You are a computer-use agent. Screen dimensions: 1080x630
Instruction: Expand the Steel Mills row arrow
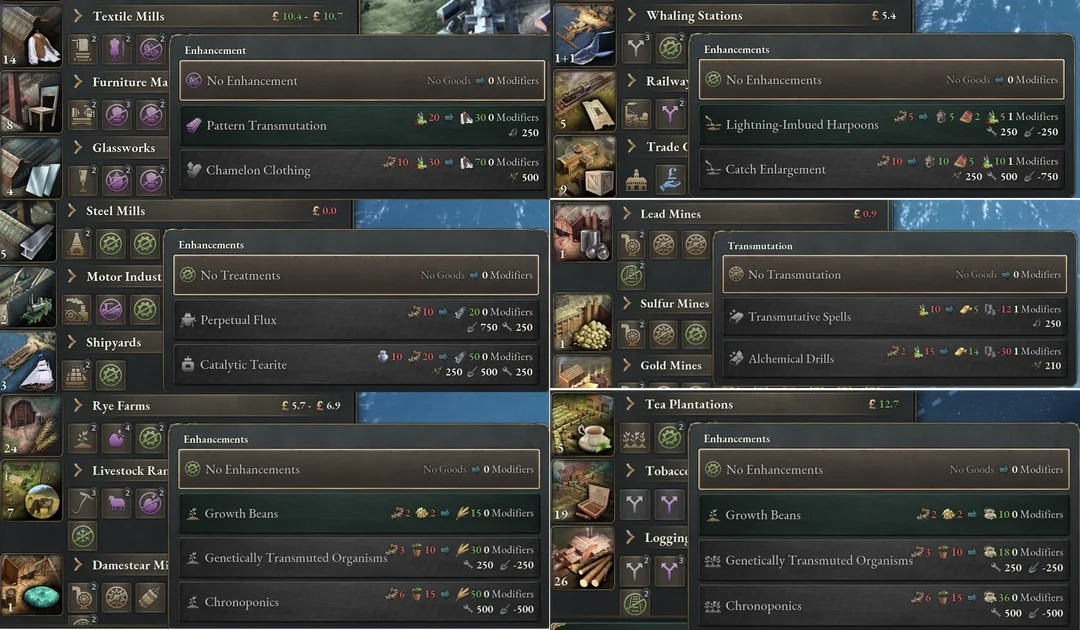click(71, 210)
